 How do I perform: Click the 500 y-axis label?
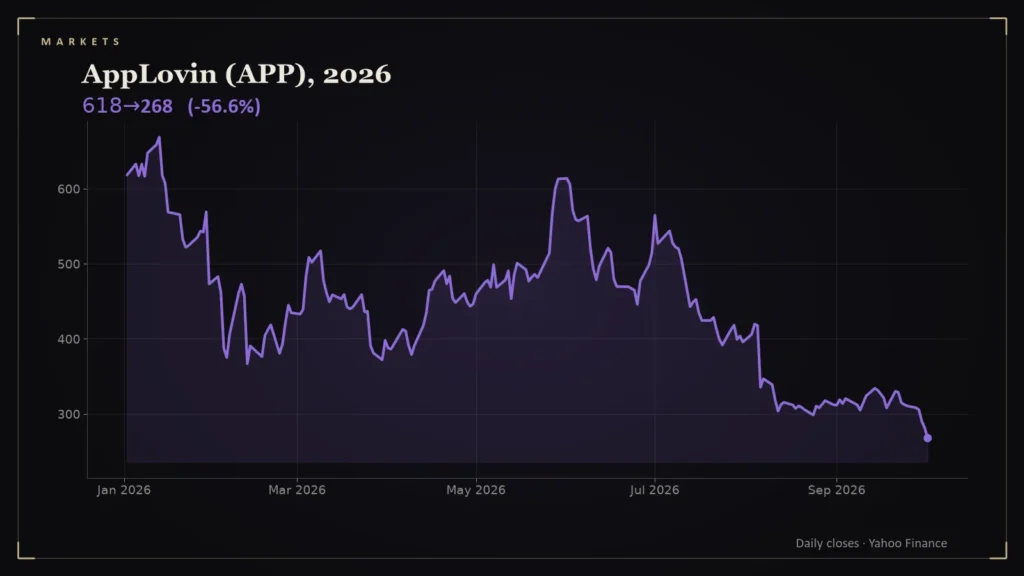tap(69, 264)
